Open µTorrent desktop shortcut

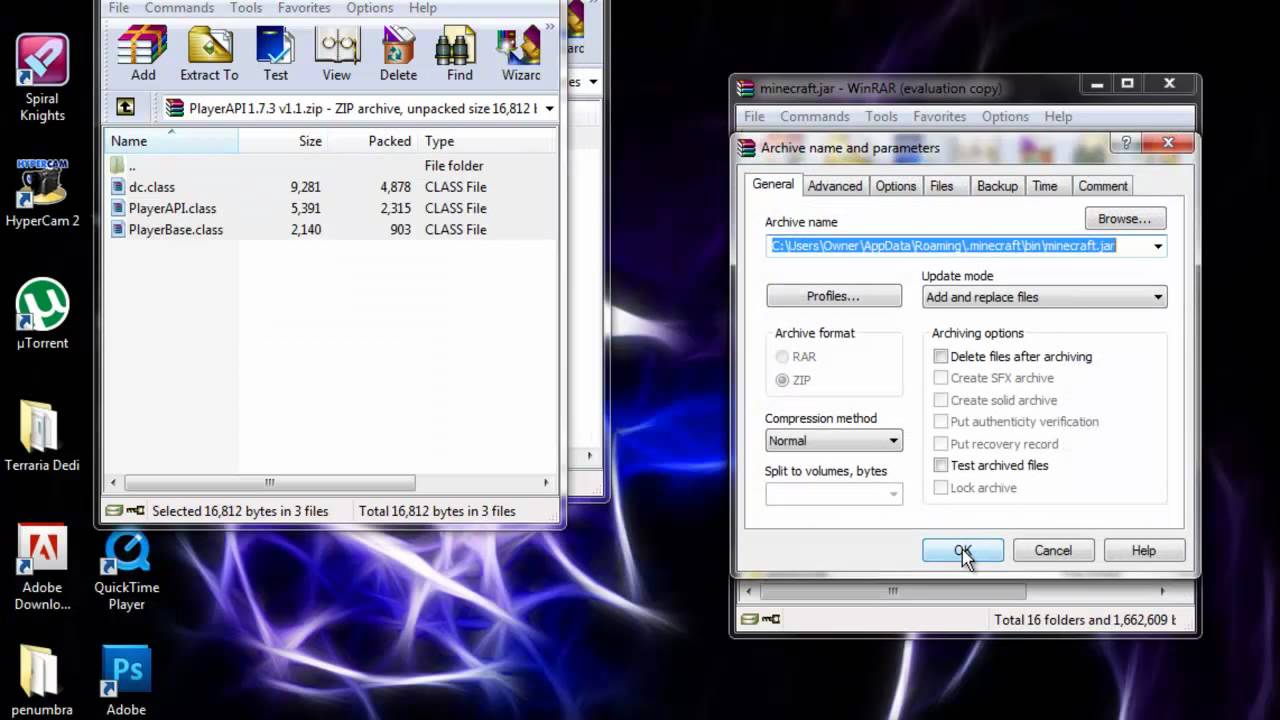point(42,313)
